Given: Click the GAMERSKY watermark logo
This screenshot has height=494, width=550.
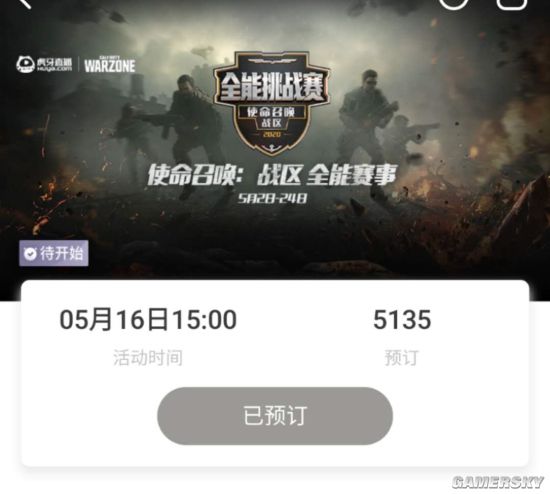Looking at the screenshot, I should coord(497,482).
